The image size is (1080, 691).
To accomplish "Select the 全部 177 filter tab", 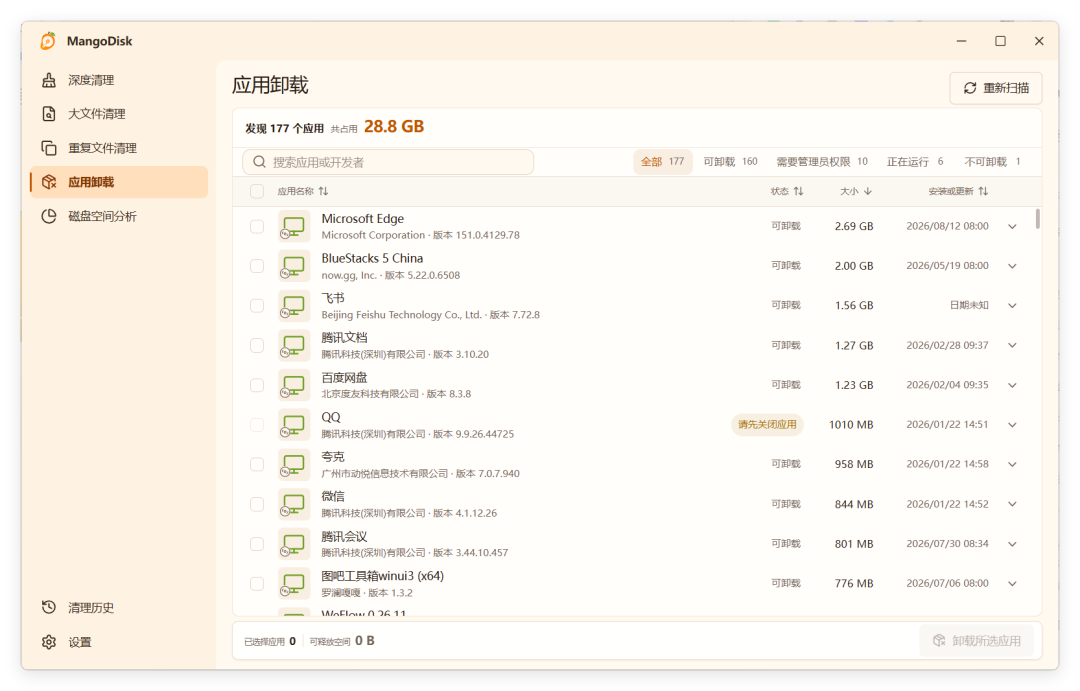I will [x=663, y=162].
